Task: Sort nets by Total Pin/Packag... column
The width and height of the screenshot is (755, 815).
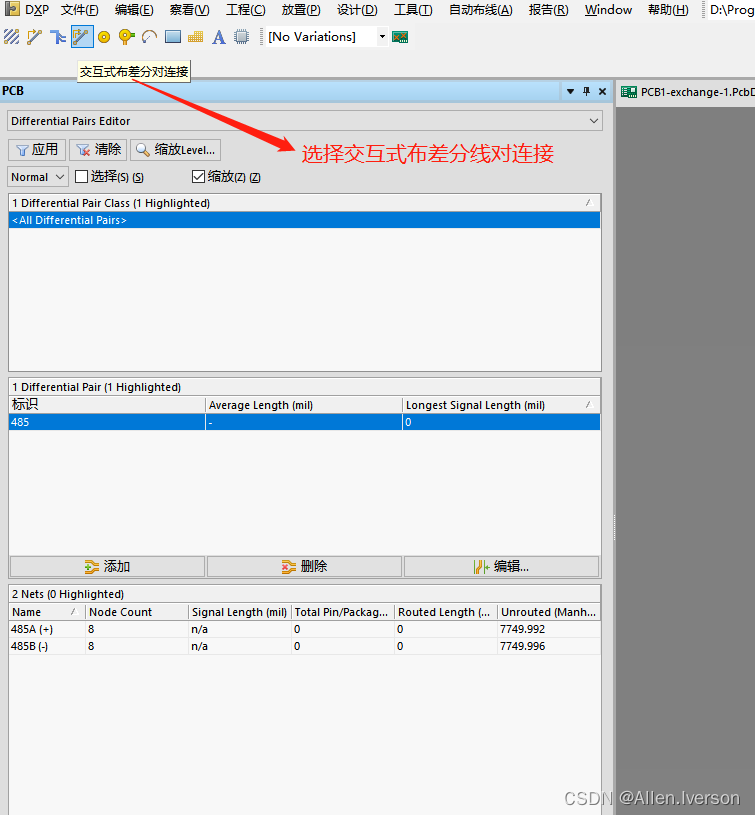Action: pos(342,612)
